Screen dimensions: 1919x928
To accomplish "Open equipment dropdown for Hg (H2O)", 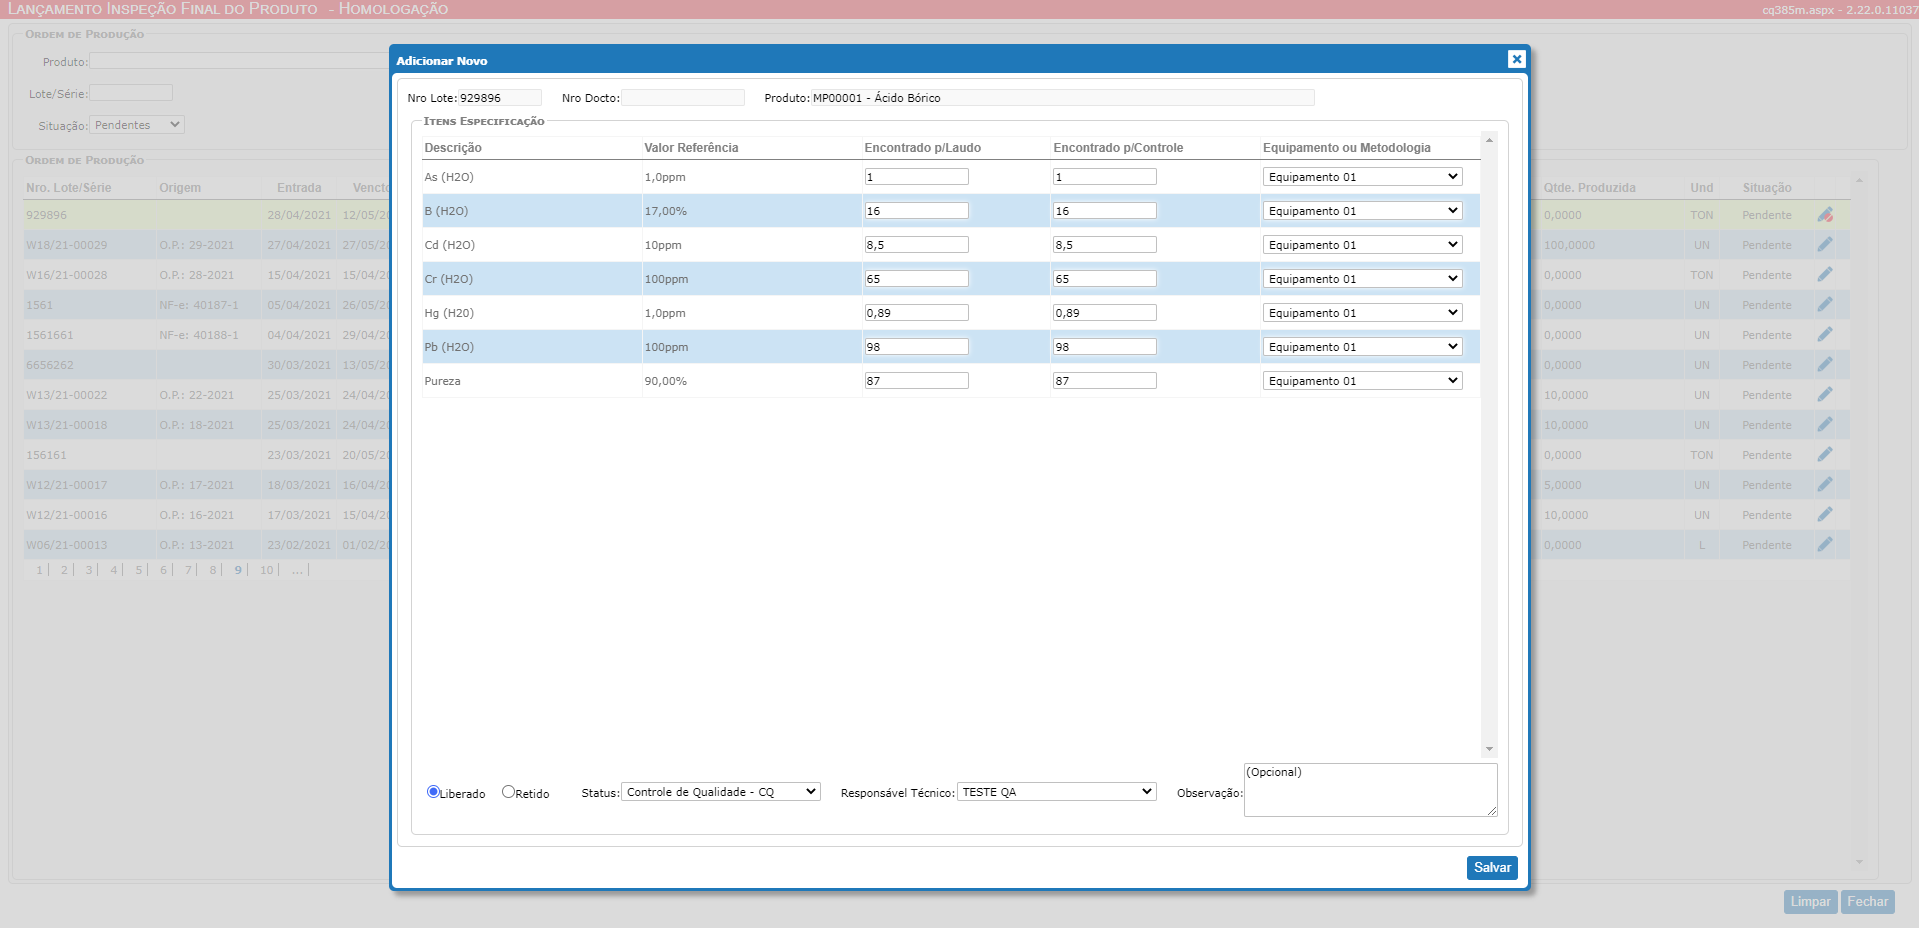I will [1362, 313].
